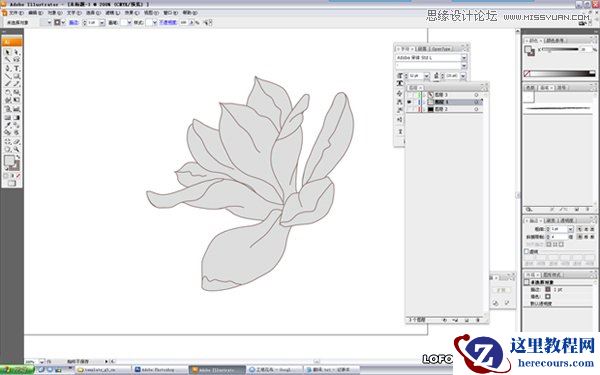This screenshot has width=600, height=375.
Task: Select the Free Transform tool
Action: (17, 99)
